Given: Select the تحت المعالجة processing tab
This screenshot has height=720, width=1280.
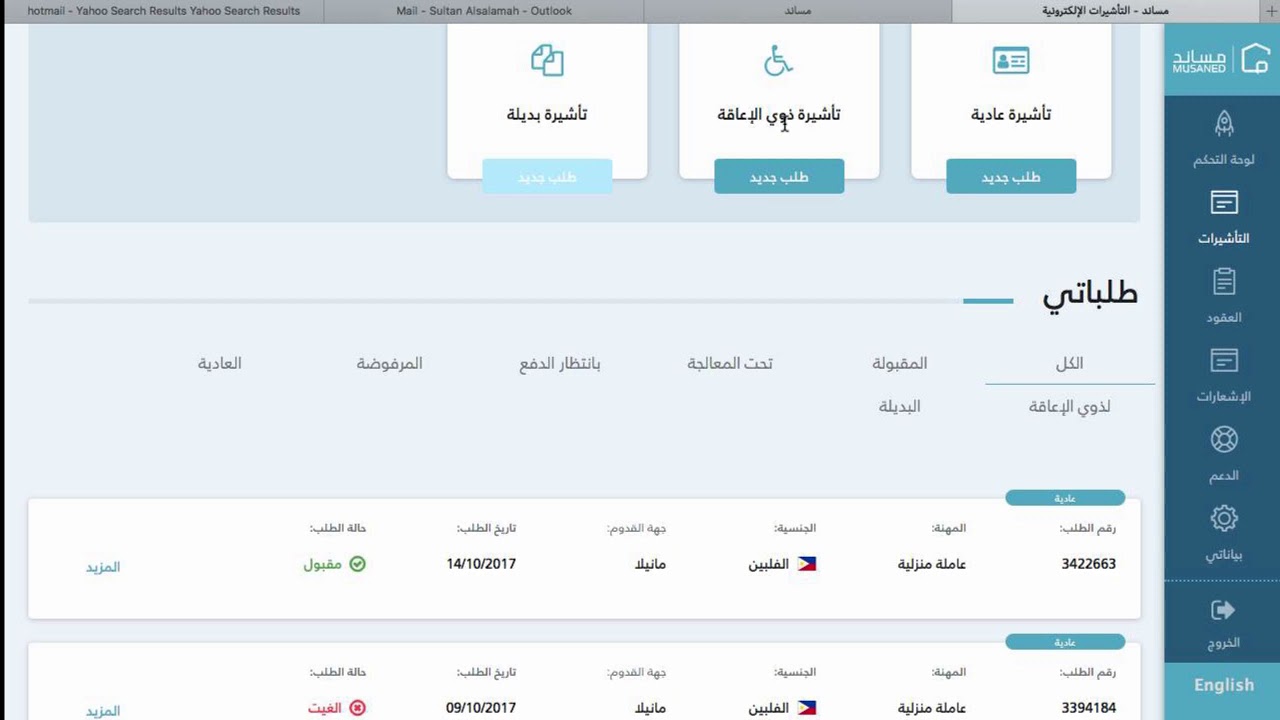Looking at the screenshot, I should click(730, 363).
